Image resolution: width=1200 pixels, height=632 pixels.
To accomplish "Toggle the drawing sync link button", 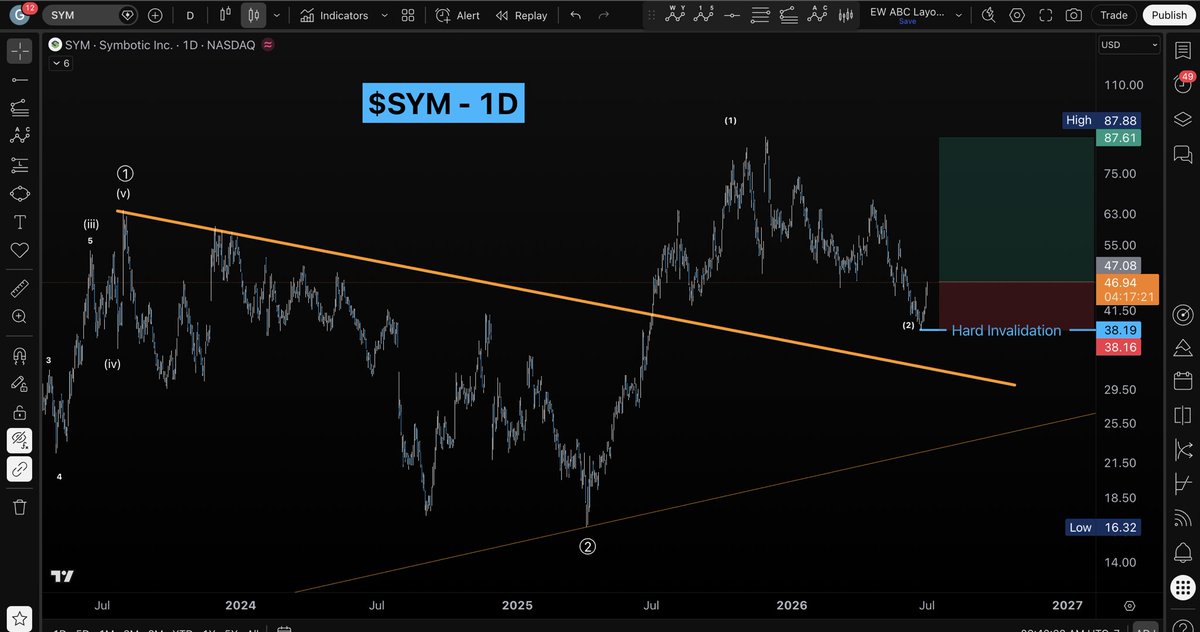I will click(20, 469).
